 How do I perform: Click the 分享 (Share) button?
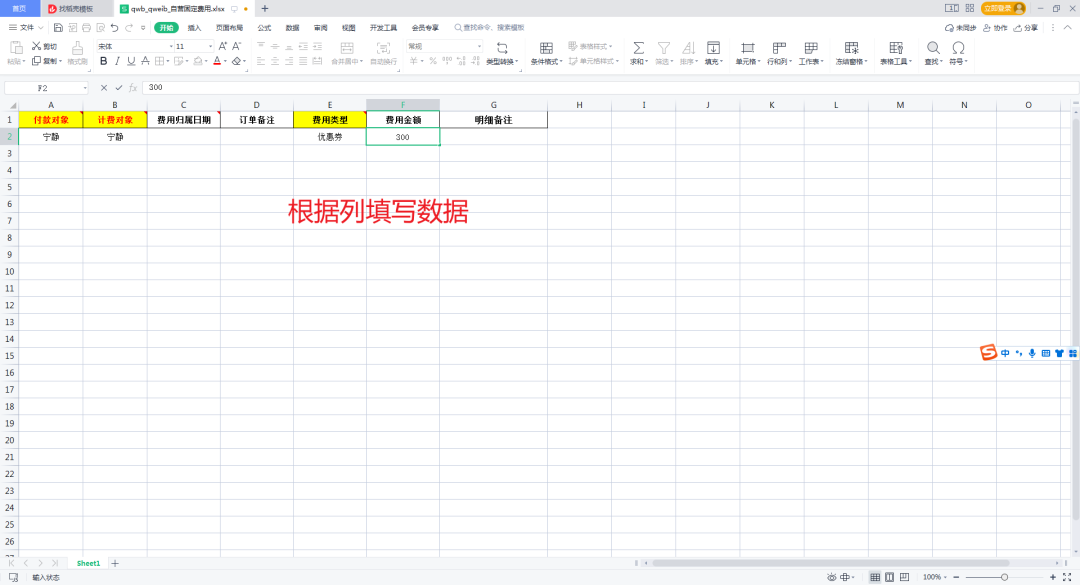pyautogui.click(x=1025, y=28)
